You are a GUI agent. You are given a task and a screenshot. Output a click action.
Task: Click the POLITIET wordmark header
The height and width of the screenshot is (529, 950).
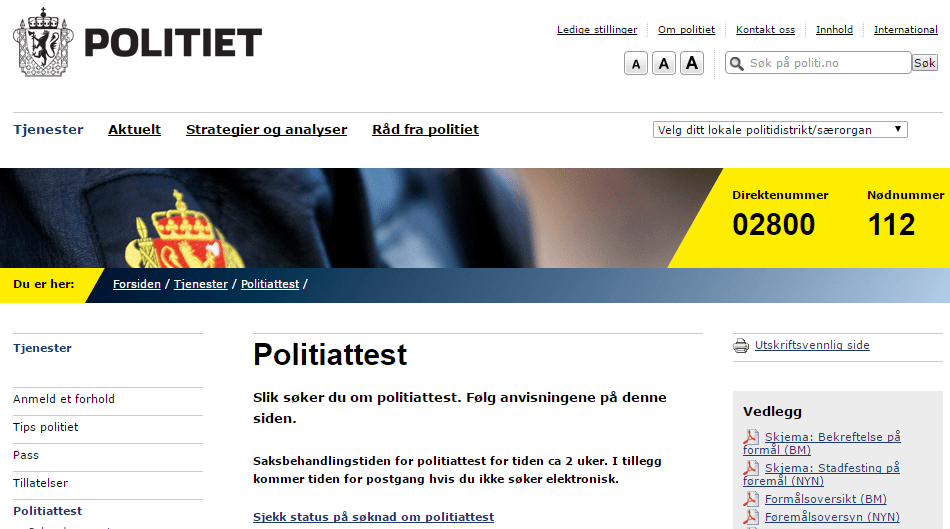pyautogui.click(x=173, y=42)
